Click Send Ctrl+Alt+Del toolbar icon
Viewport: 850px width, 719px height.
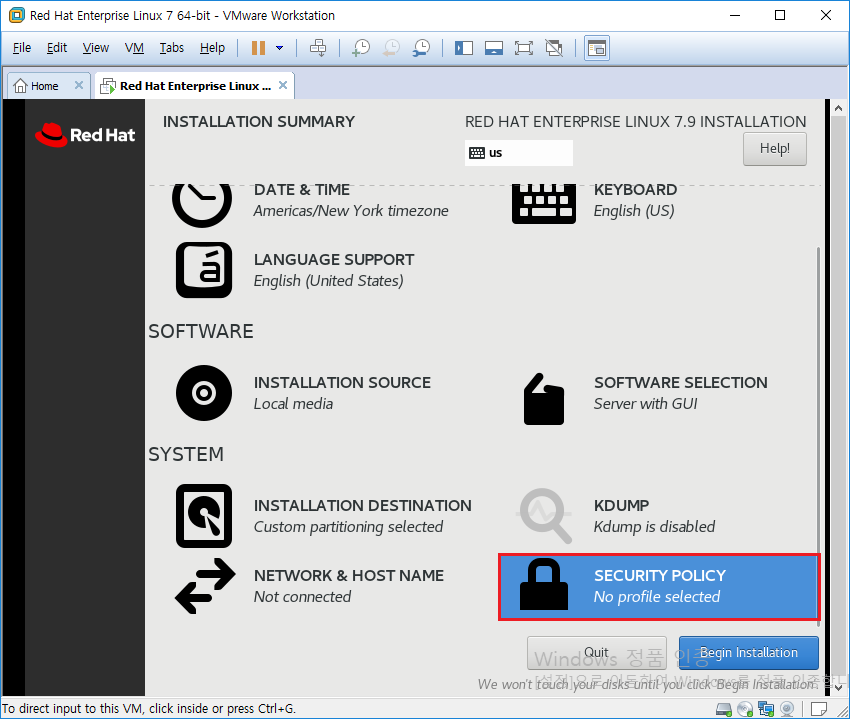click(318, 48)
